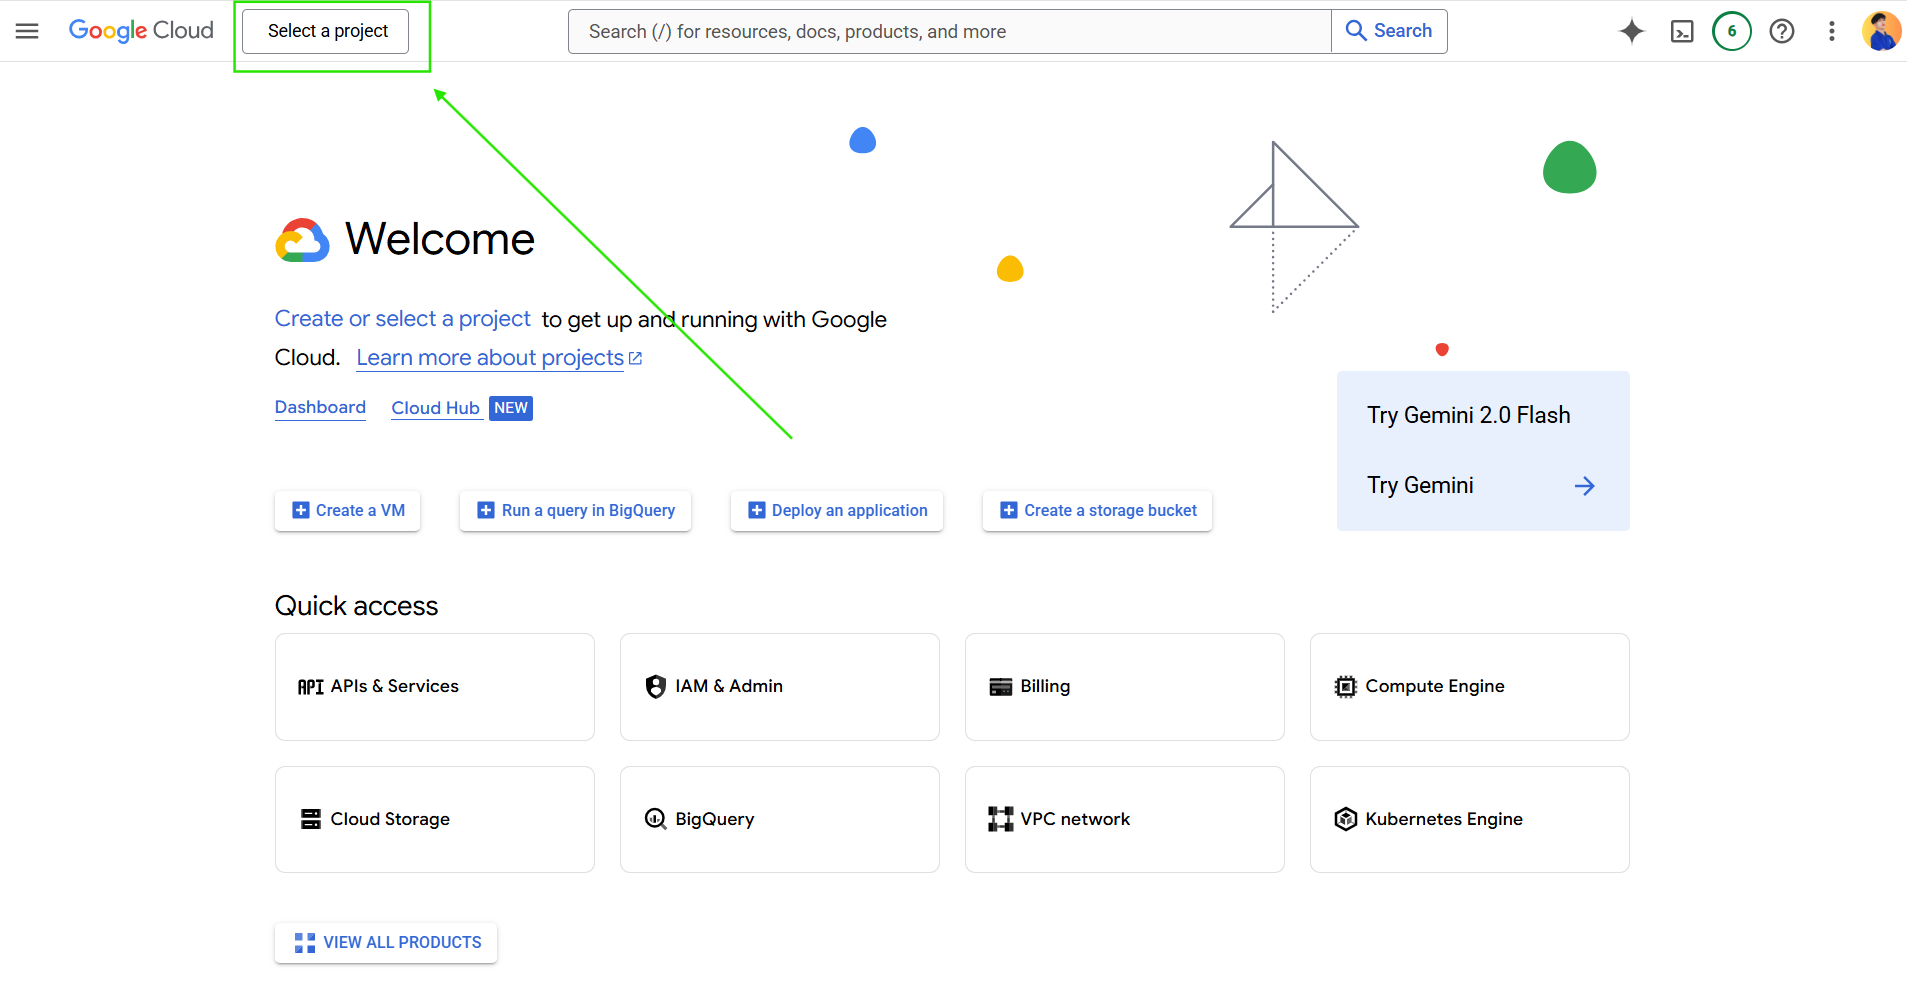Click the user account avatar

(x=1880, y=31)
